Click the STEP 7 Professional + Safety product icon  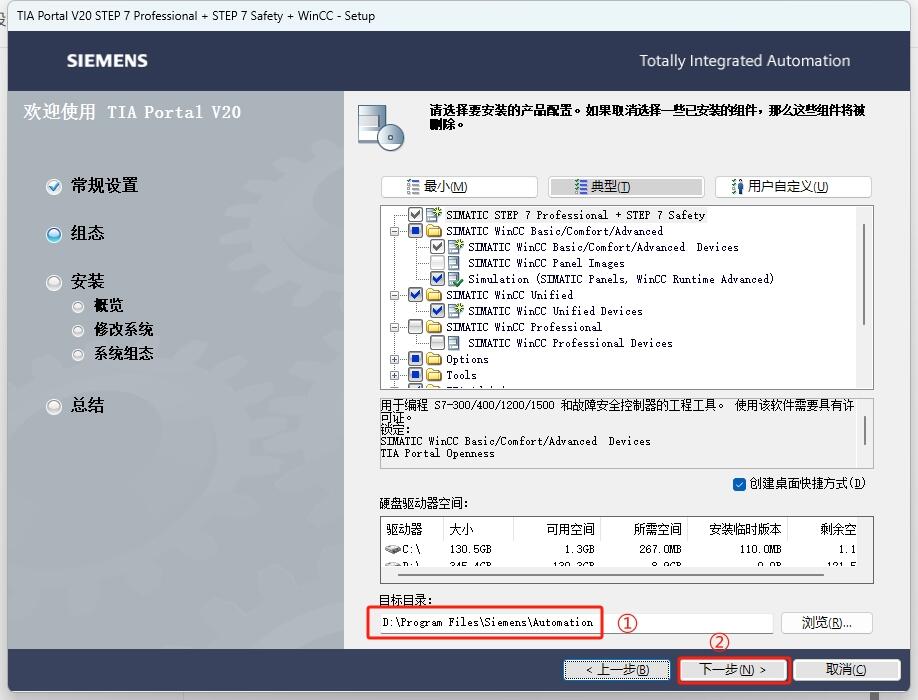(x=434, y=214)
